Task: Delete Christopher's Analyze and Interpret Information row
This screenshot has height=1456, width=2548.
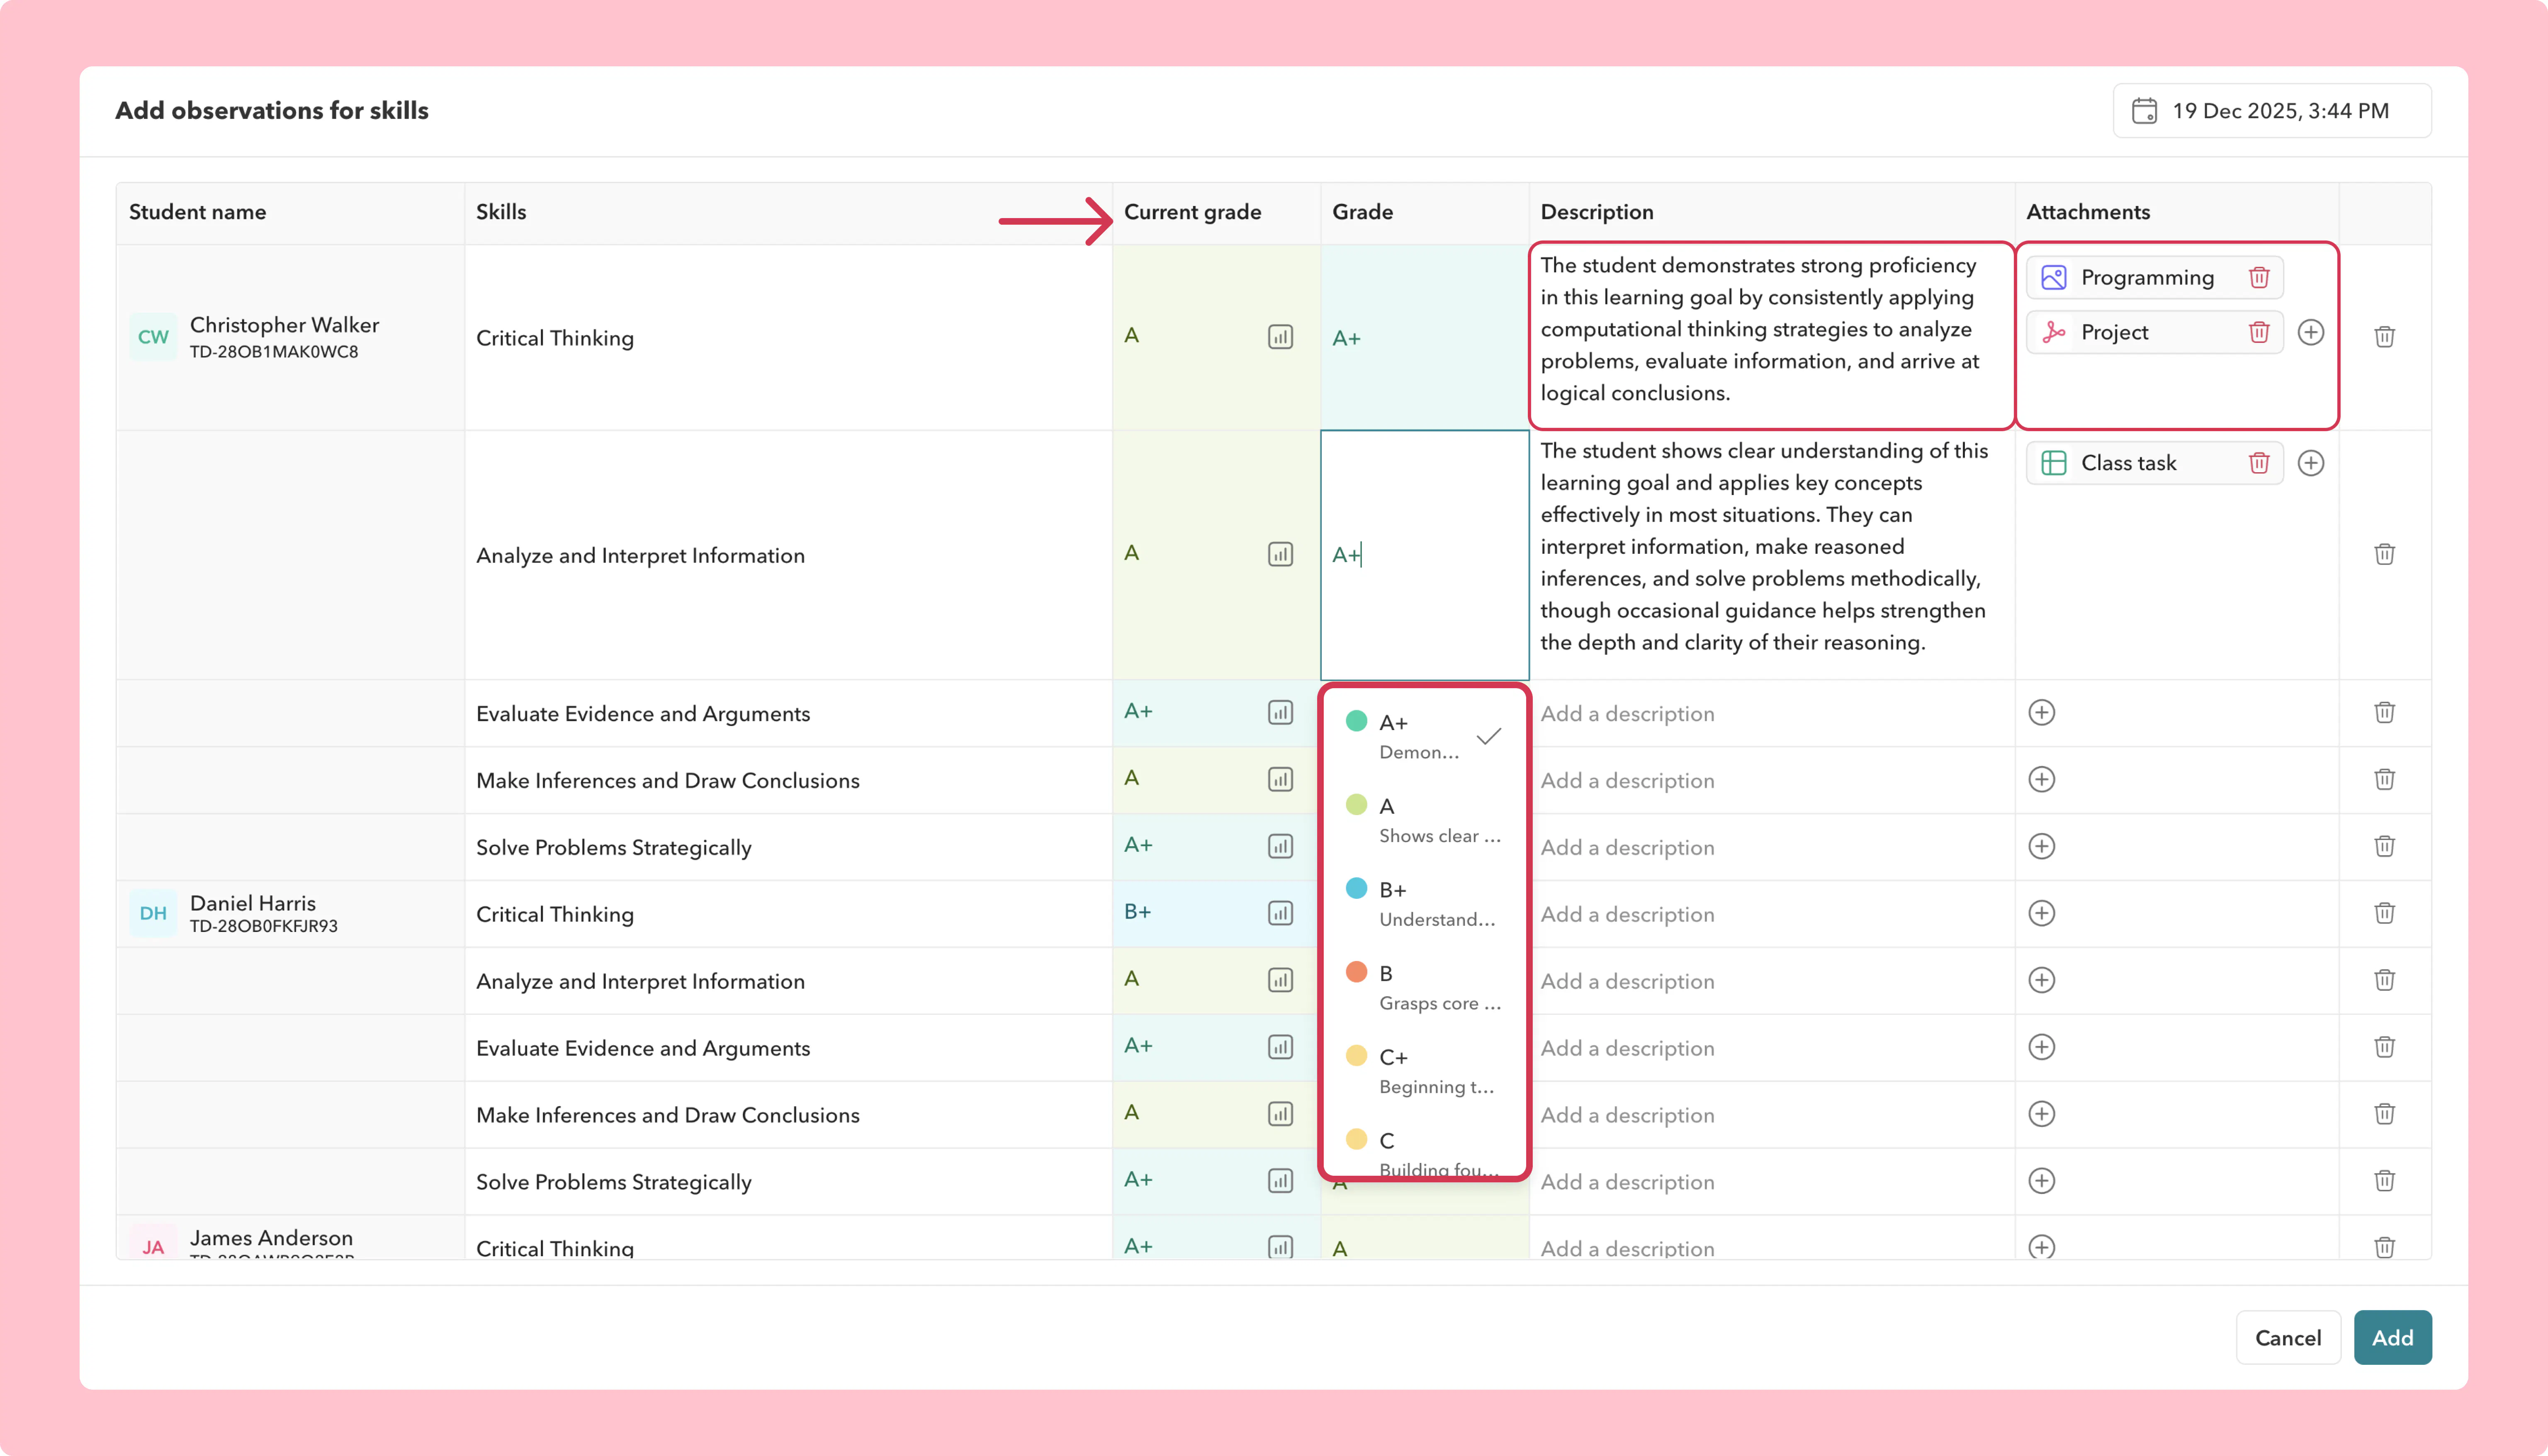Action: pyautogui.click(x=2385, y=554)
